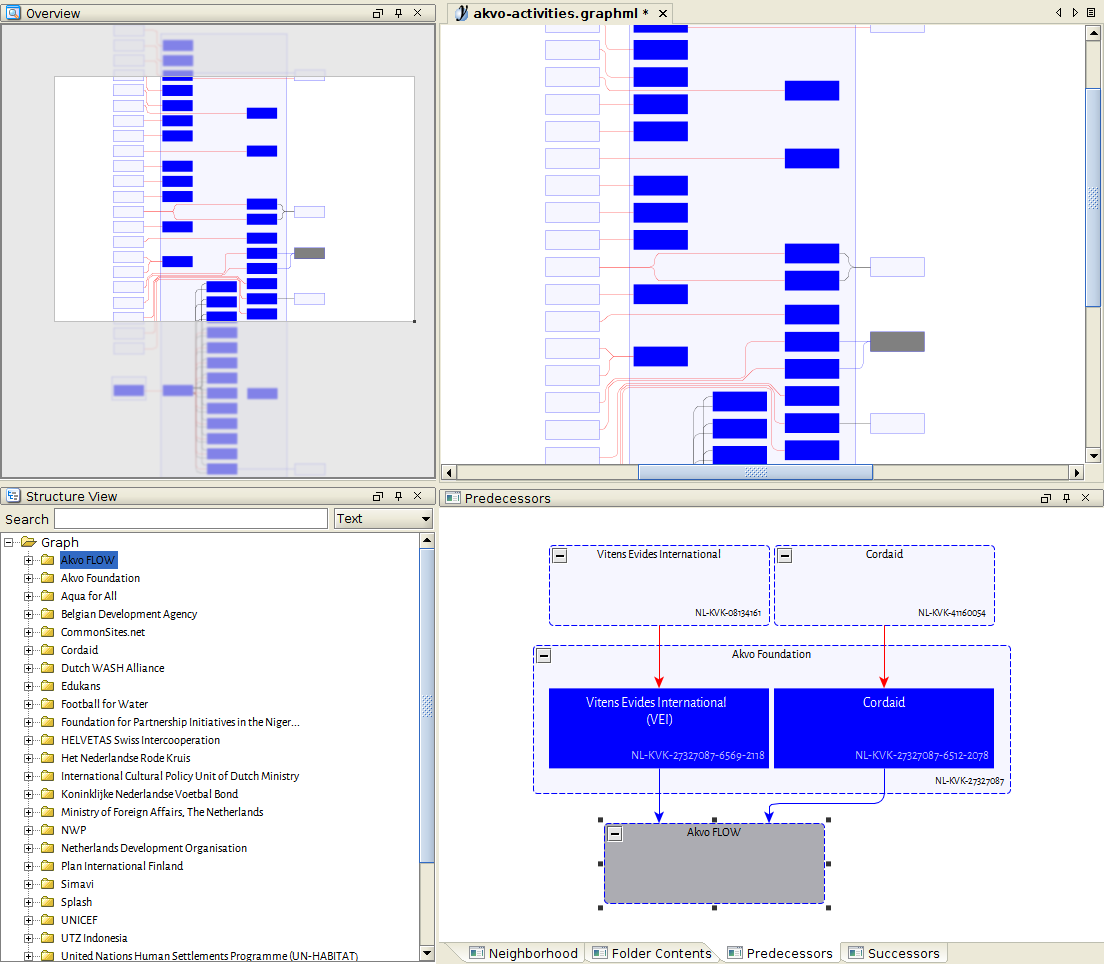Collapse the Graph root tree node
Screen dimensions: 1104x964
tap(9, 542)
